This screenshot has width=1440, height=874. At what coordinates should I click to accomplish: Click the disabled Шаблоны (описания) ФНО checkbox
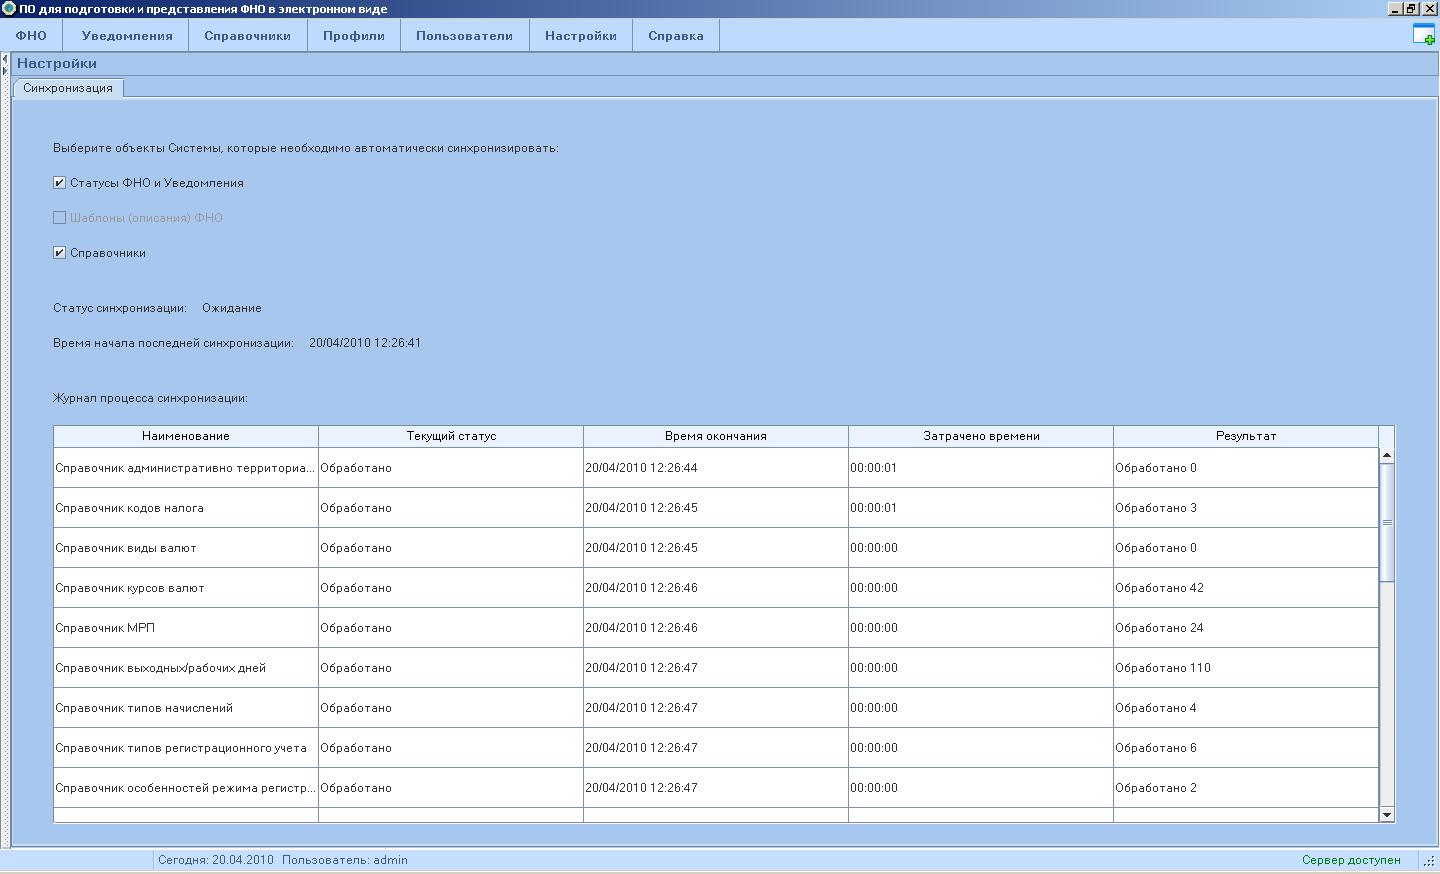pos(60,218)
